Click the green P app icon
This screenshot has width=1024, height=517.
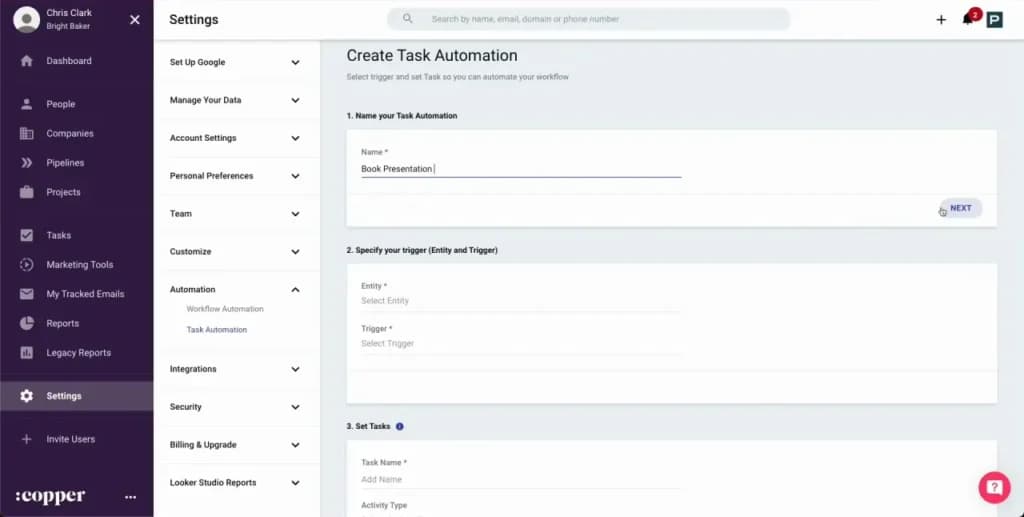(995, 20)
